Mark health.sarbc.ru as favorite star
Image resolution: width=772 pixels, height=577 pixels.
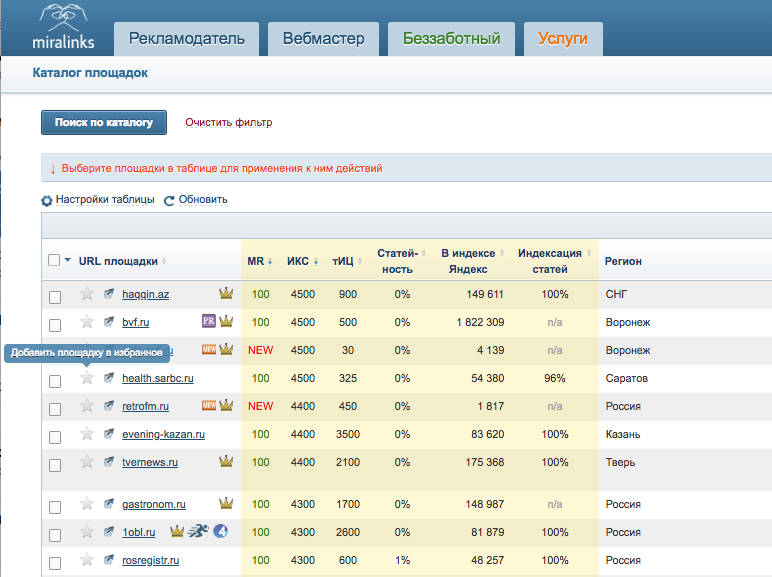[x=87, y=378]
